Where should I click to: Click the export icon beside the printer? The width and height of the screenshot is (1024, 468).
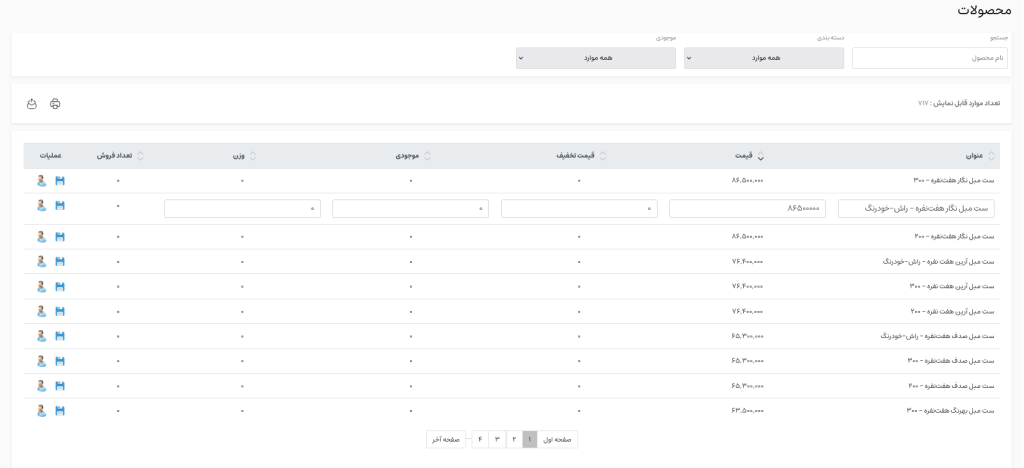[x=32, y=104]
